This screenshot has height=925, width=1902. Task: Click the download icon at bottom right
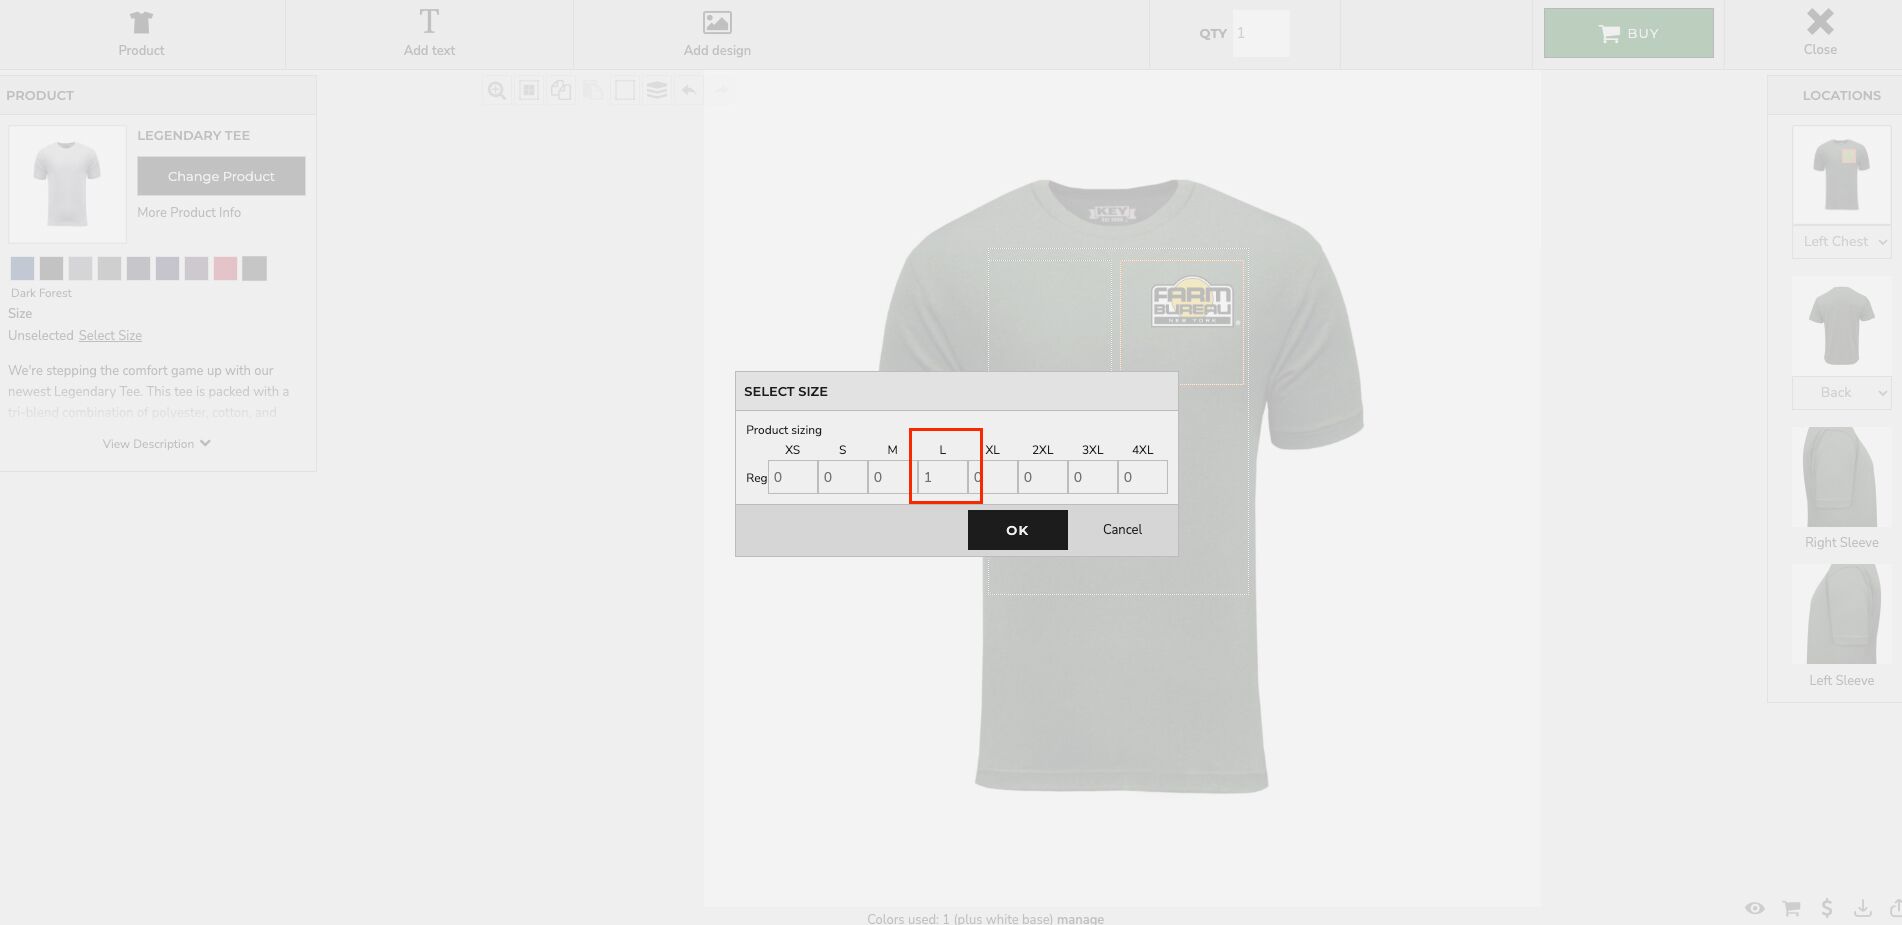point(1862,908)
